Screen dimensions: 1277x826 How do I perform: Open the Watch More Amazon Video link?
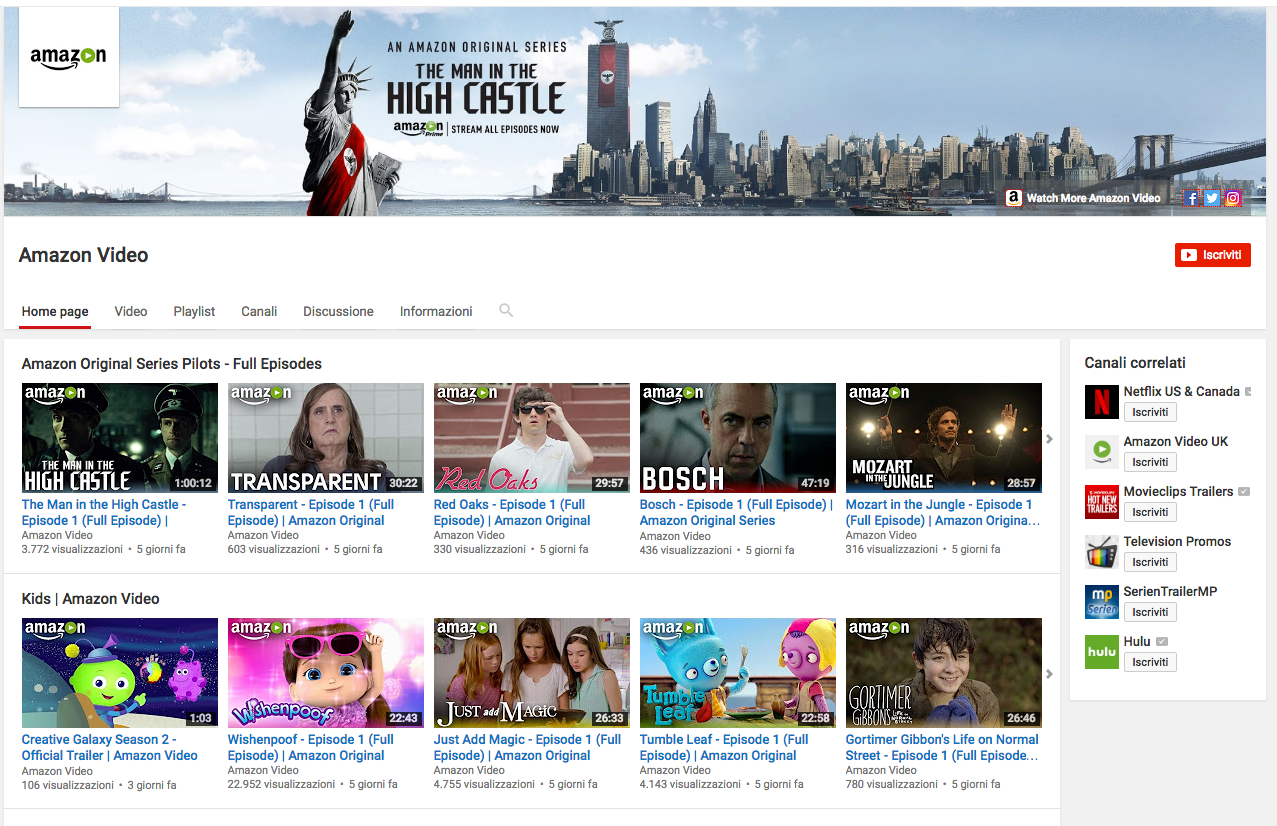pos(1092,198)
